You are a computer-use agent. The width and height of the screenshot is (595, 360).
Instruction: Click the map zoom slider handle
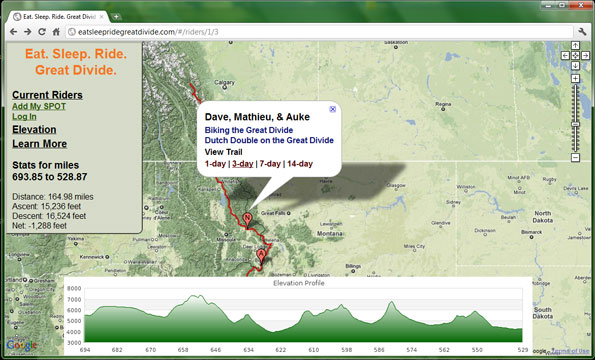(x=575, y=124)
